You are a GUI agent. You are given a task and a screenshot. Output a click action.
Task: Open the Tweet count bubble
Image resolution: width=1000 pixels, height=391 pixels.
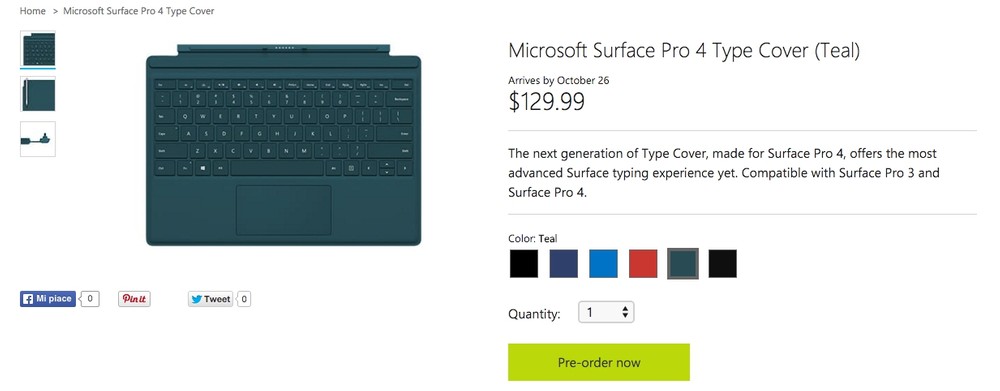[244, 299]
